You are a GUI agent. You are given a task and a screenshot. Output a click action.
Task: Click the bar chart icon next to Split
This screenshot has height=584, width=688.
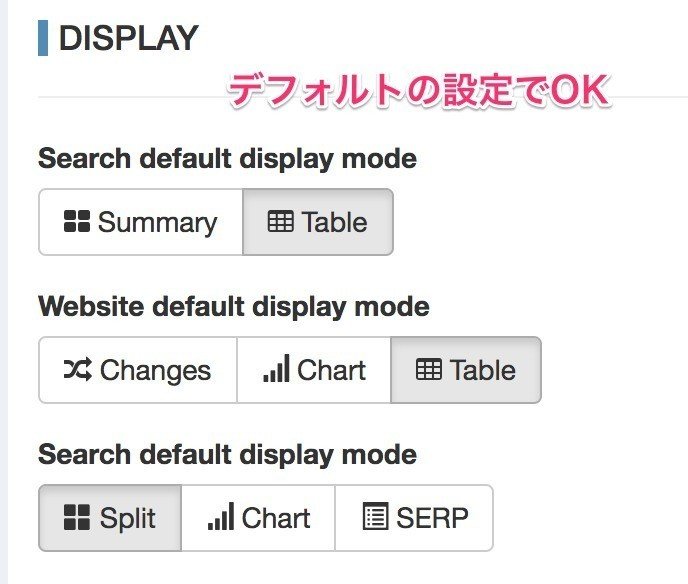(220, 518)
